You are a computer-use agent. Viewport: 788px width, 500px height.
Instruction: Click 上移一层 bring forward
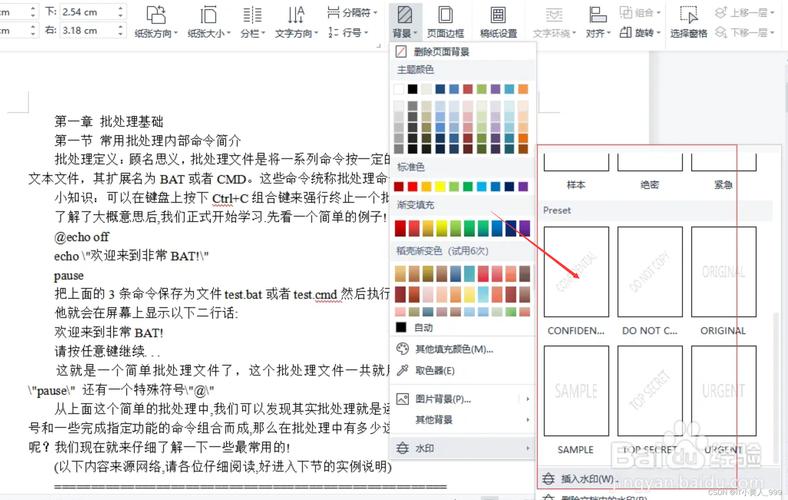(745, 12)
